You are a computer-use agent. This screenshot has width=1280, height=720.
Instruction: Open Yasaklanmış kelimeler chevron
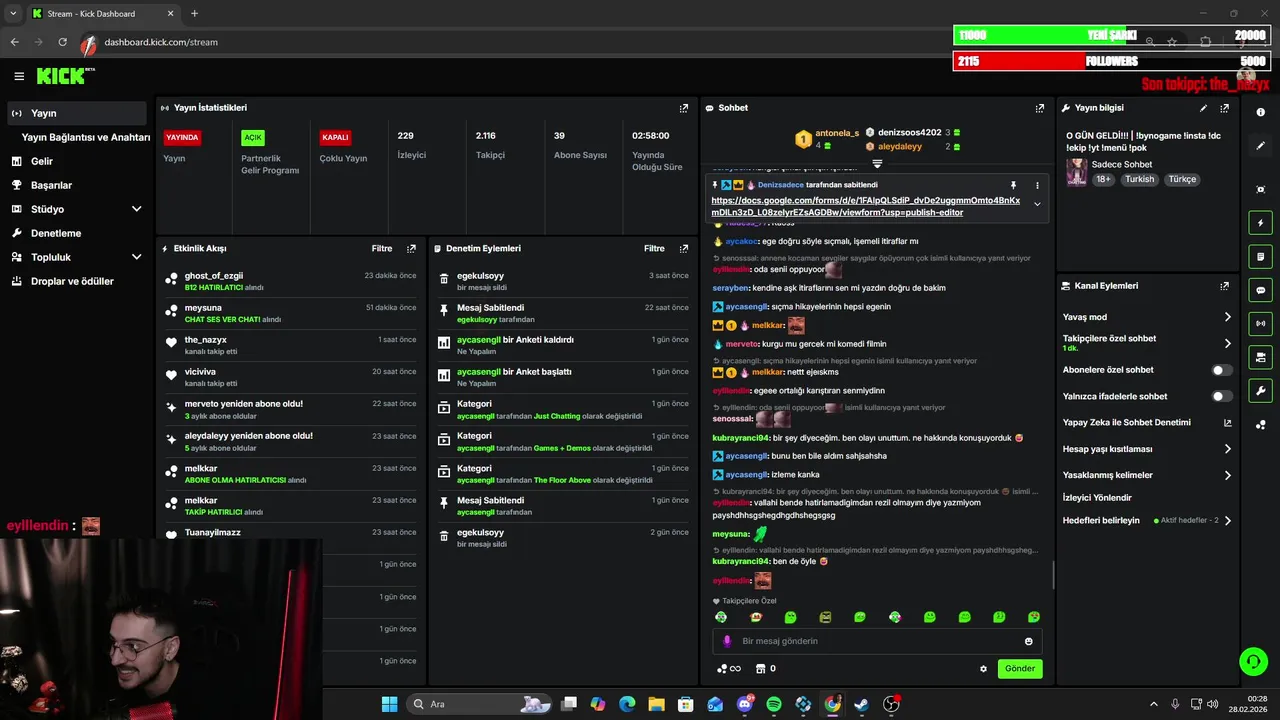1228,475
